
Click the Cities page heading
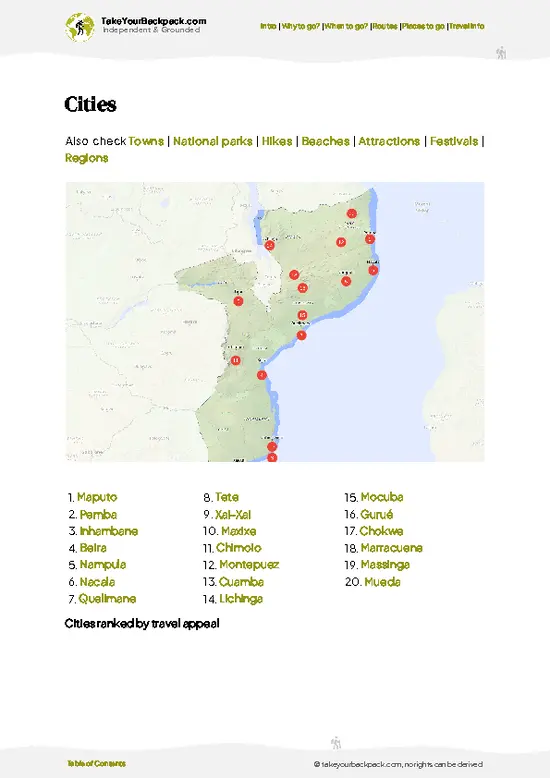90,104
